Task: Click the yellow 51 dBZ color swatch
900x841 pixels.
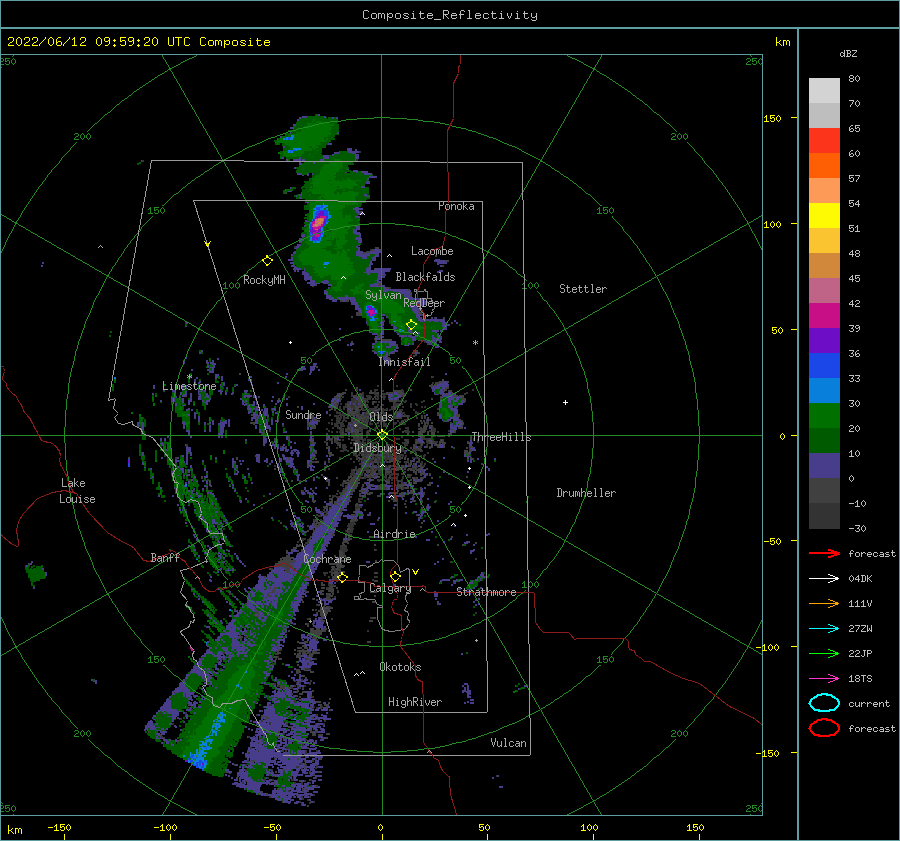Action: 824,216
